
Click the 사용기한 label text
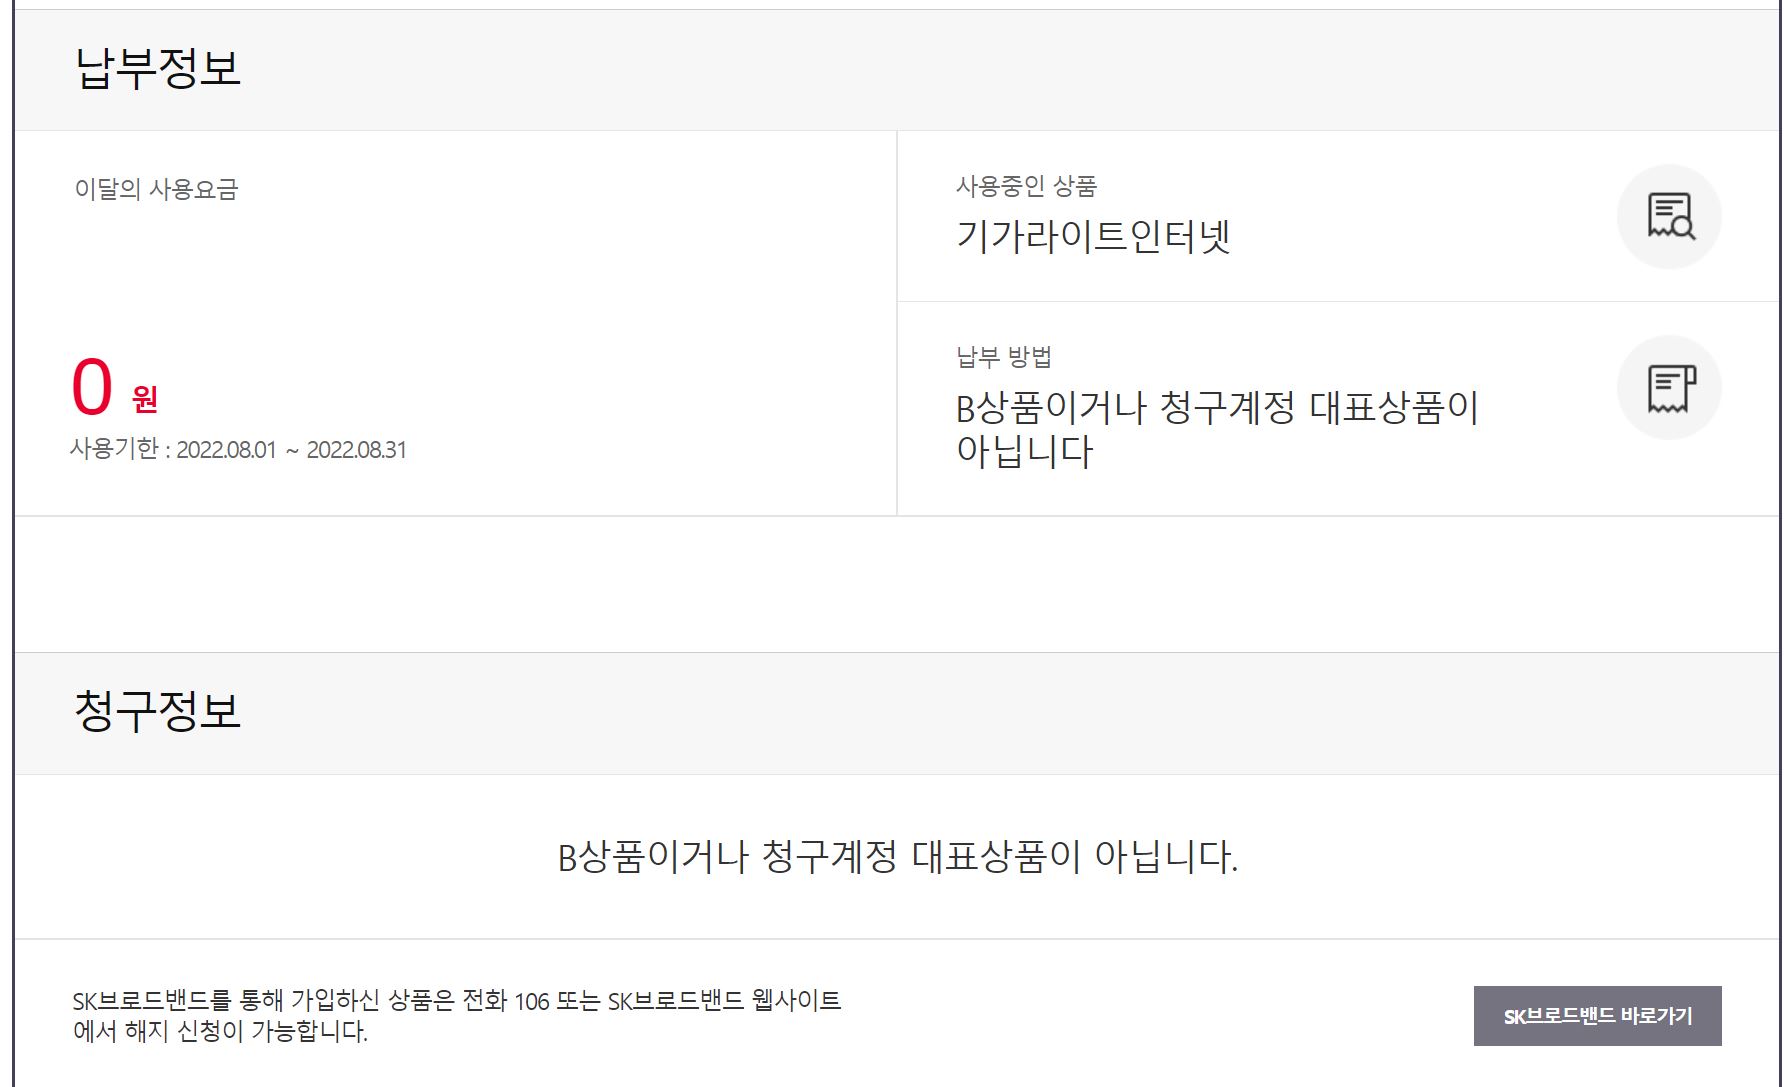click(114, 449)
